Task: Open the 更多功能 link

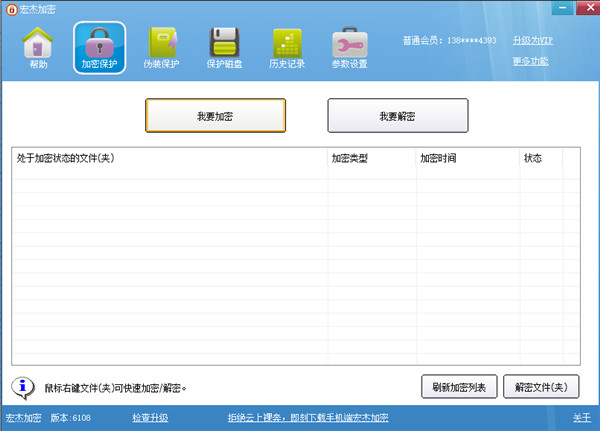Action: click(x=530, y=61)
